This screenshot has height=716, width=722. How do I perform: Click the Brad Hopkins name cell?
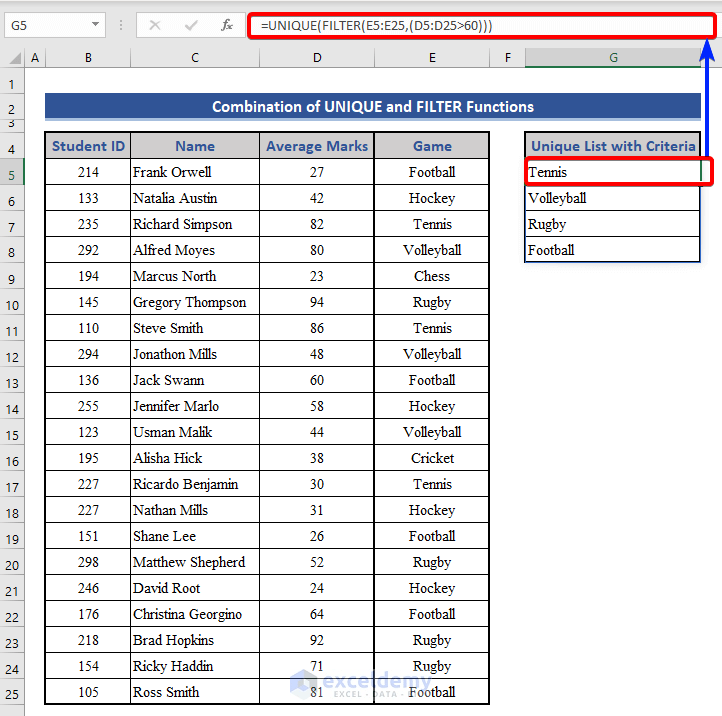click(x=195, y=640)
